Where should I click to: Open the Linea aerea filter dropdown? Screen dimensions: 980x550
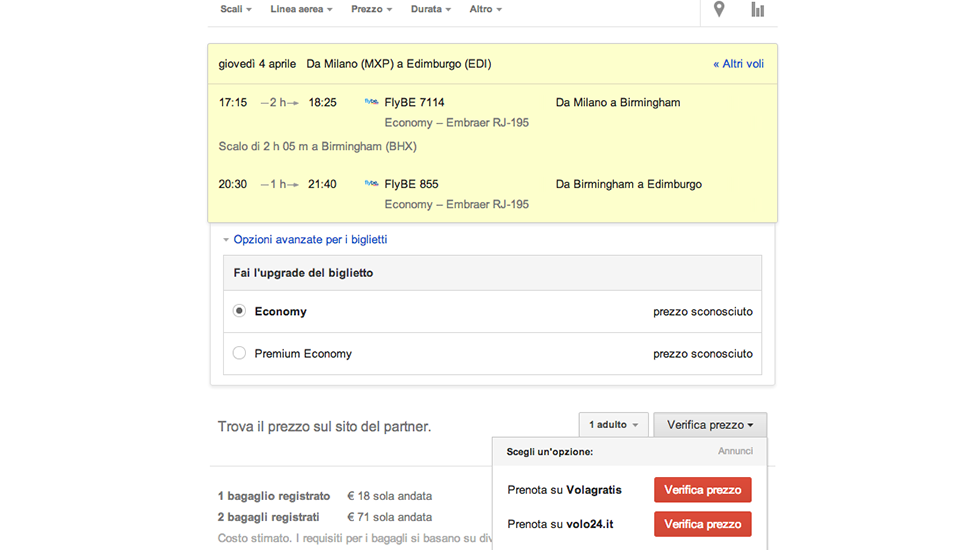click(301, 9)
